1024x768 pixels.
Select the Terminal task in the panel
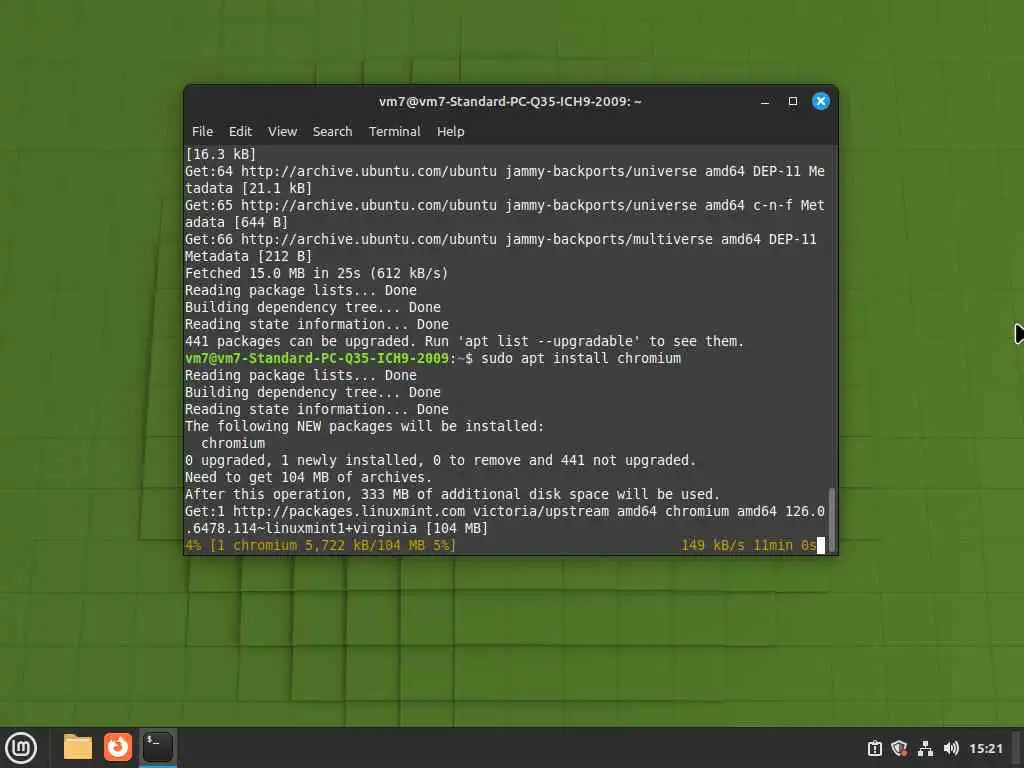point(157,747)
